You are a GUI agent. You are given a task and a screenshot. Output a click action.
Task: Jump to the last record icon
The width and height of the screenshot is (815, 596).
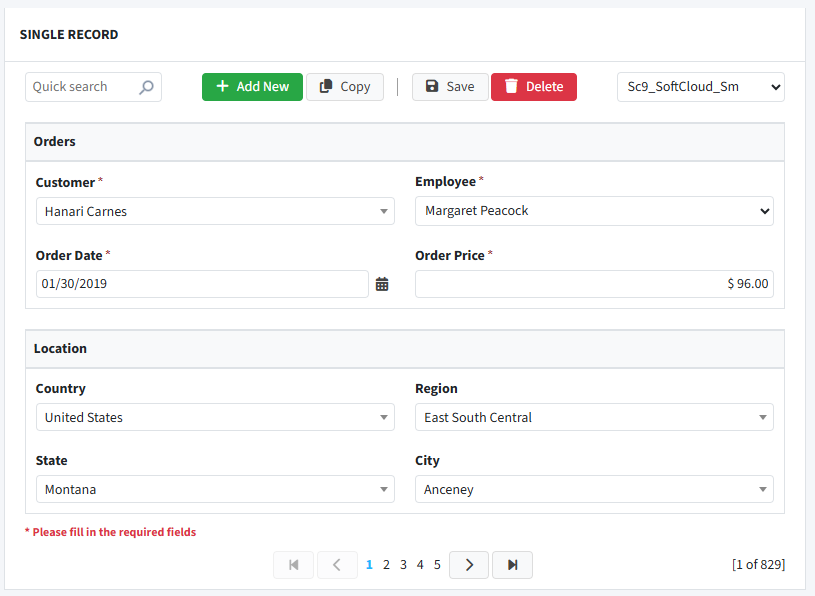tap(512, 565)
